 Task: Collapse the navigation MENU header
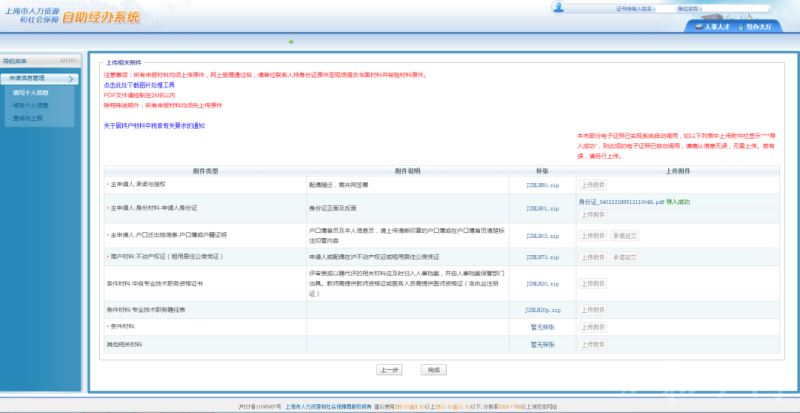[x=40, y=61]
